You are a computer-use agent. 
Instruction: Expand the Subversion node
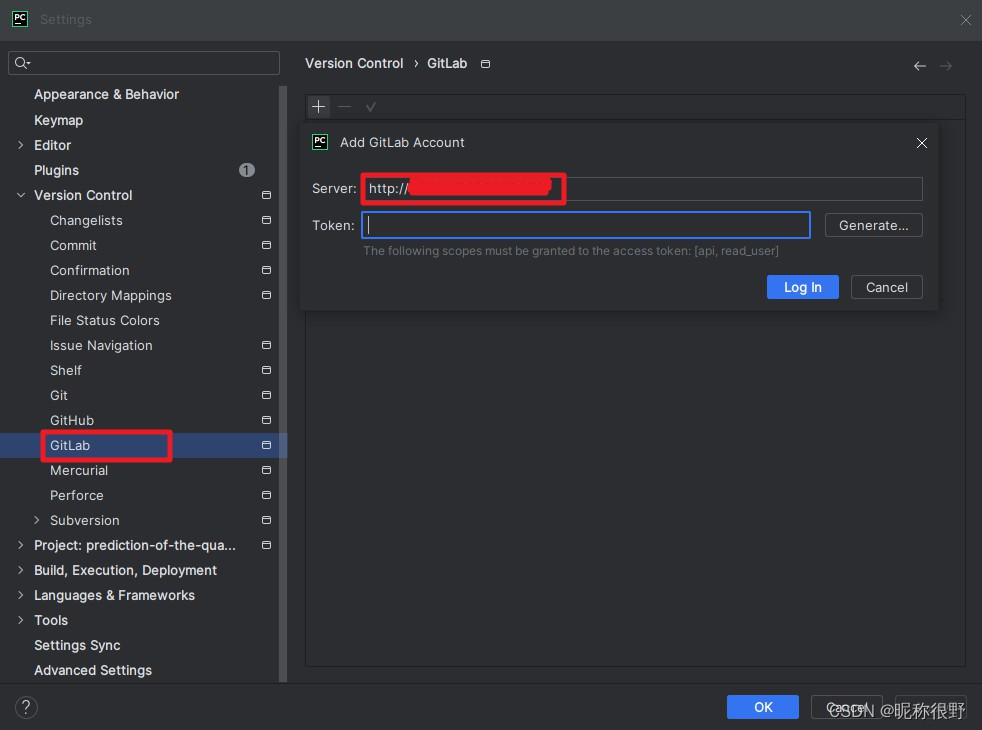36,520
